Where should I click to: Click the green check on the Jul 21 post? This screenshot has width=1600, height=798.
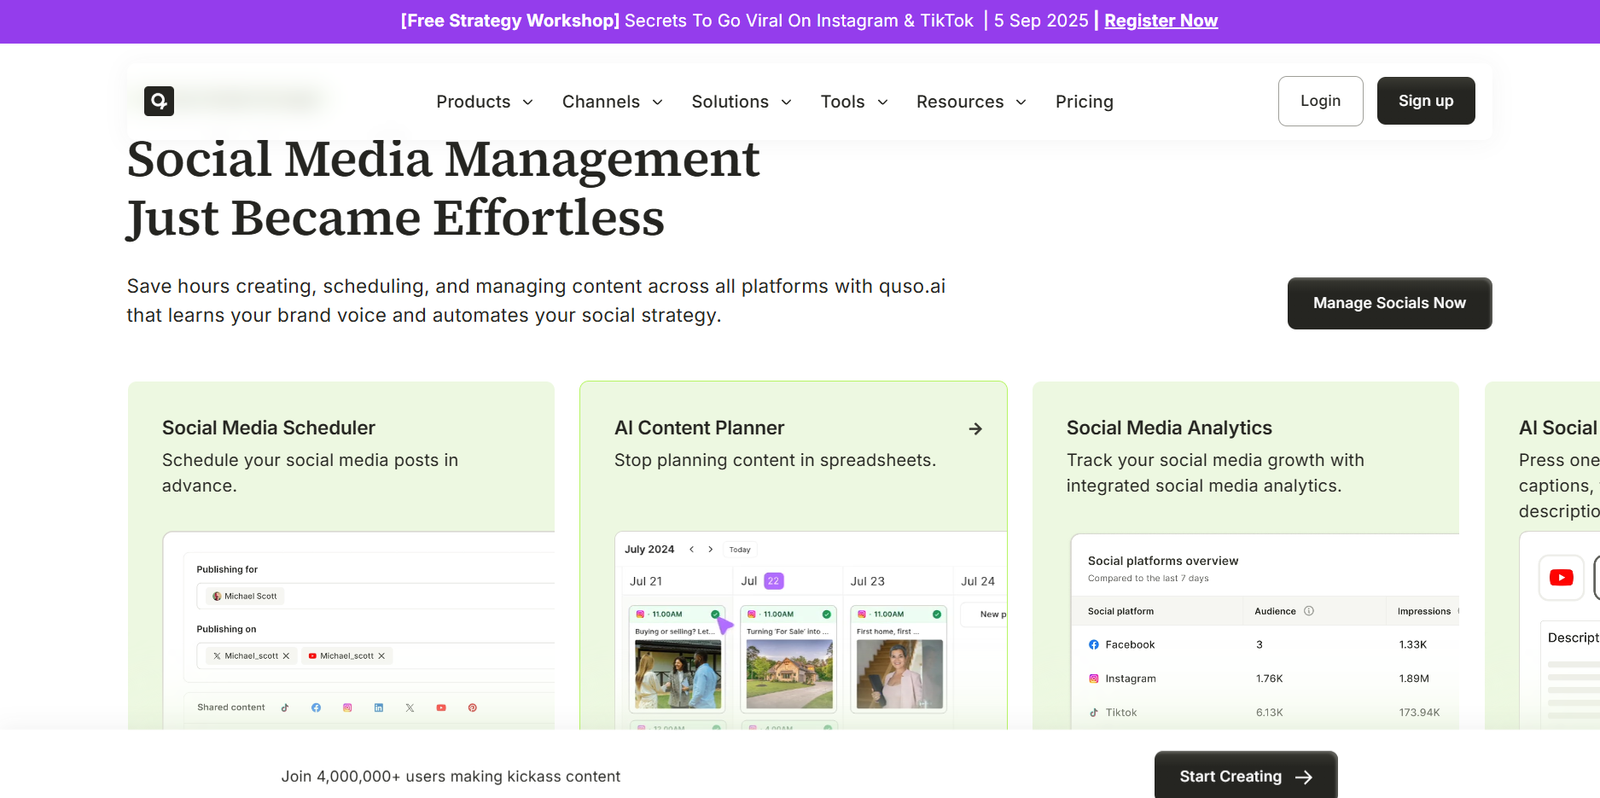tap(715, 614)
